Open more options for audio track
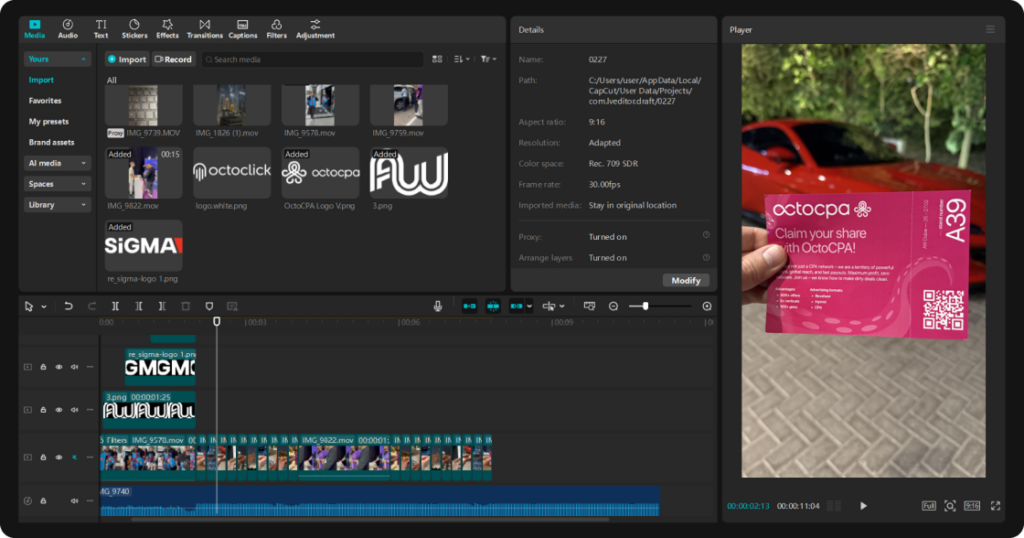Image resolution: width=1024 pixels, height=538 pixels. point(89,501)
